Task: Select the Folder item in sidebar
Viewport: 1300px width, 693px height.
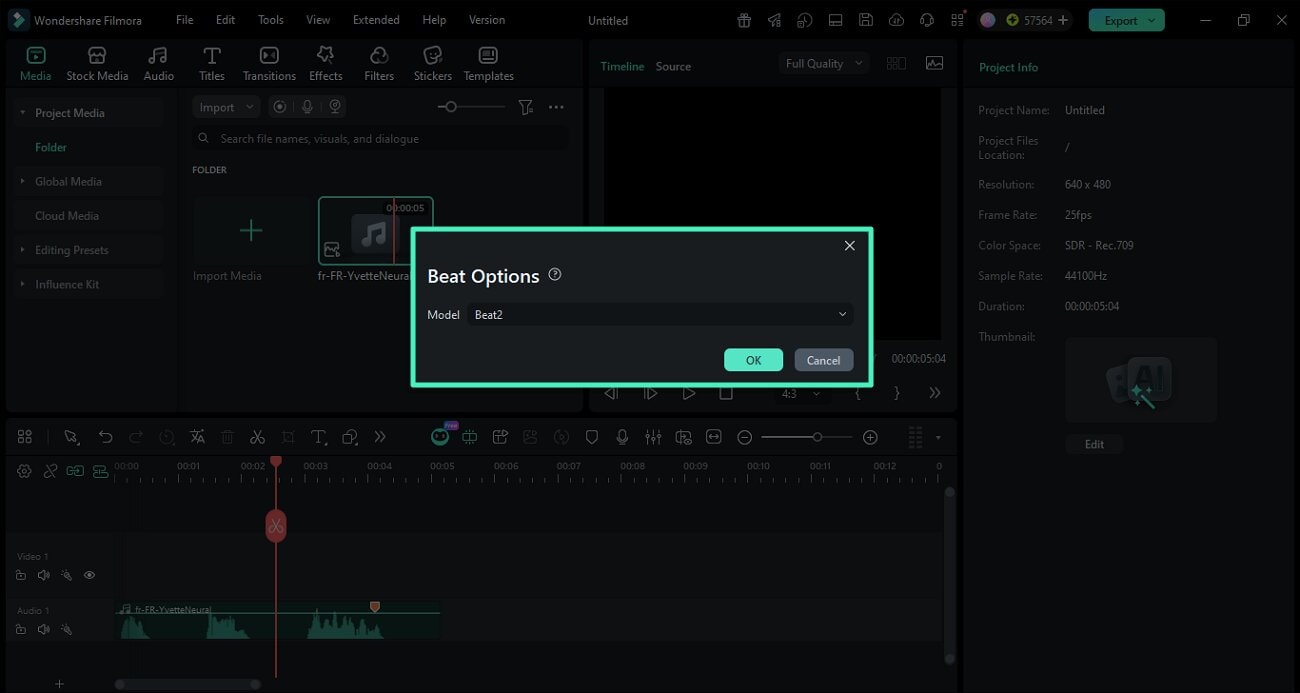Action: pyautogui.click(x=51, y=147)
